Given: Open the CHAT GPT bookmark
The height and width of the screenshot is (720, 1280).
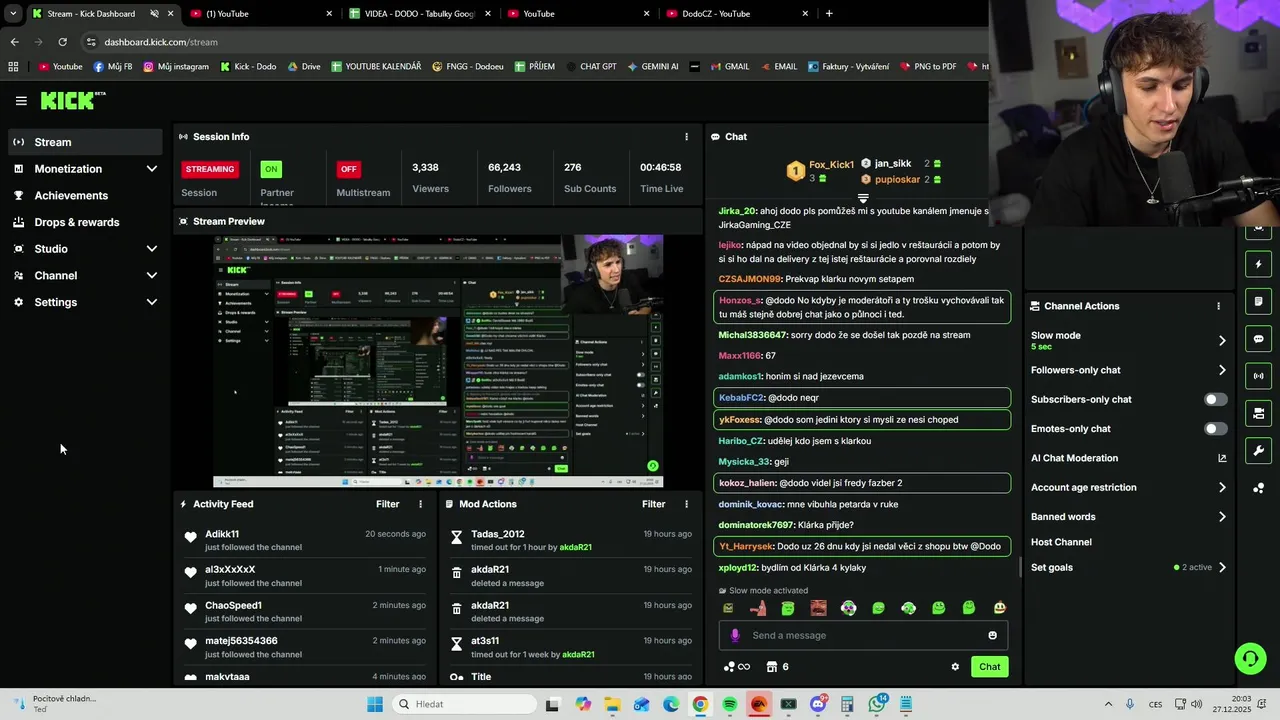Looking at the screenshot, I should pyautogui.click(x=591, y=67).
